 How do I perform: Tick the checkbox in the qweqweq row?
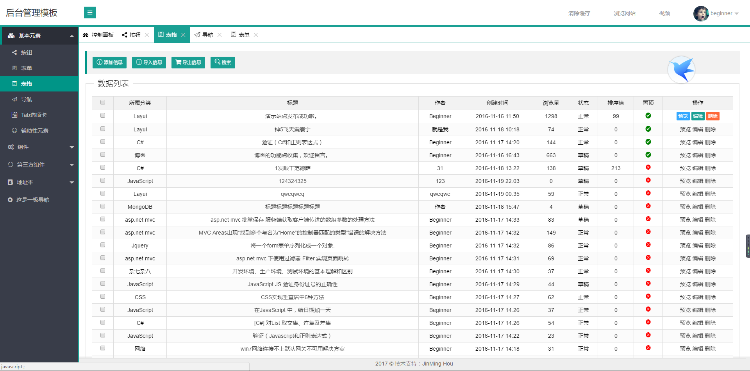(102, 193)
